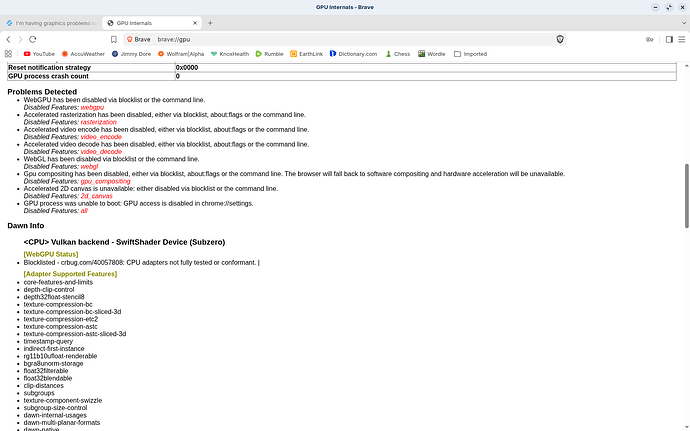Open the Dictionary.com bookmark
Image resolution: width=690 pixels, height=431 pixels.
[353, 54]
